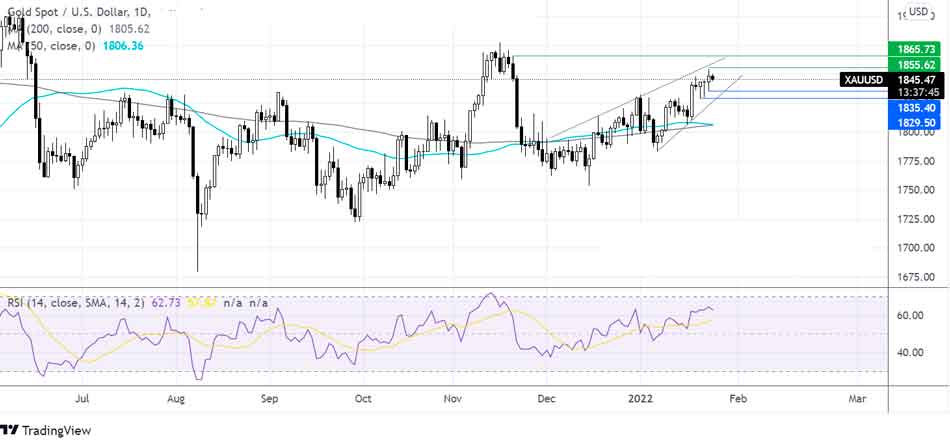Click the RSI 60.00 scale value
The width and height of the screenshot is (950, 447).
(909, 315)
